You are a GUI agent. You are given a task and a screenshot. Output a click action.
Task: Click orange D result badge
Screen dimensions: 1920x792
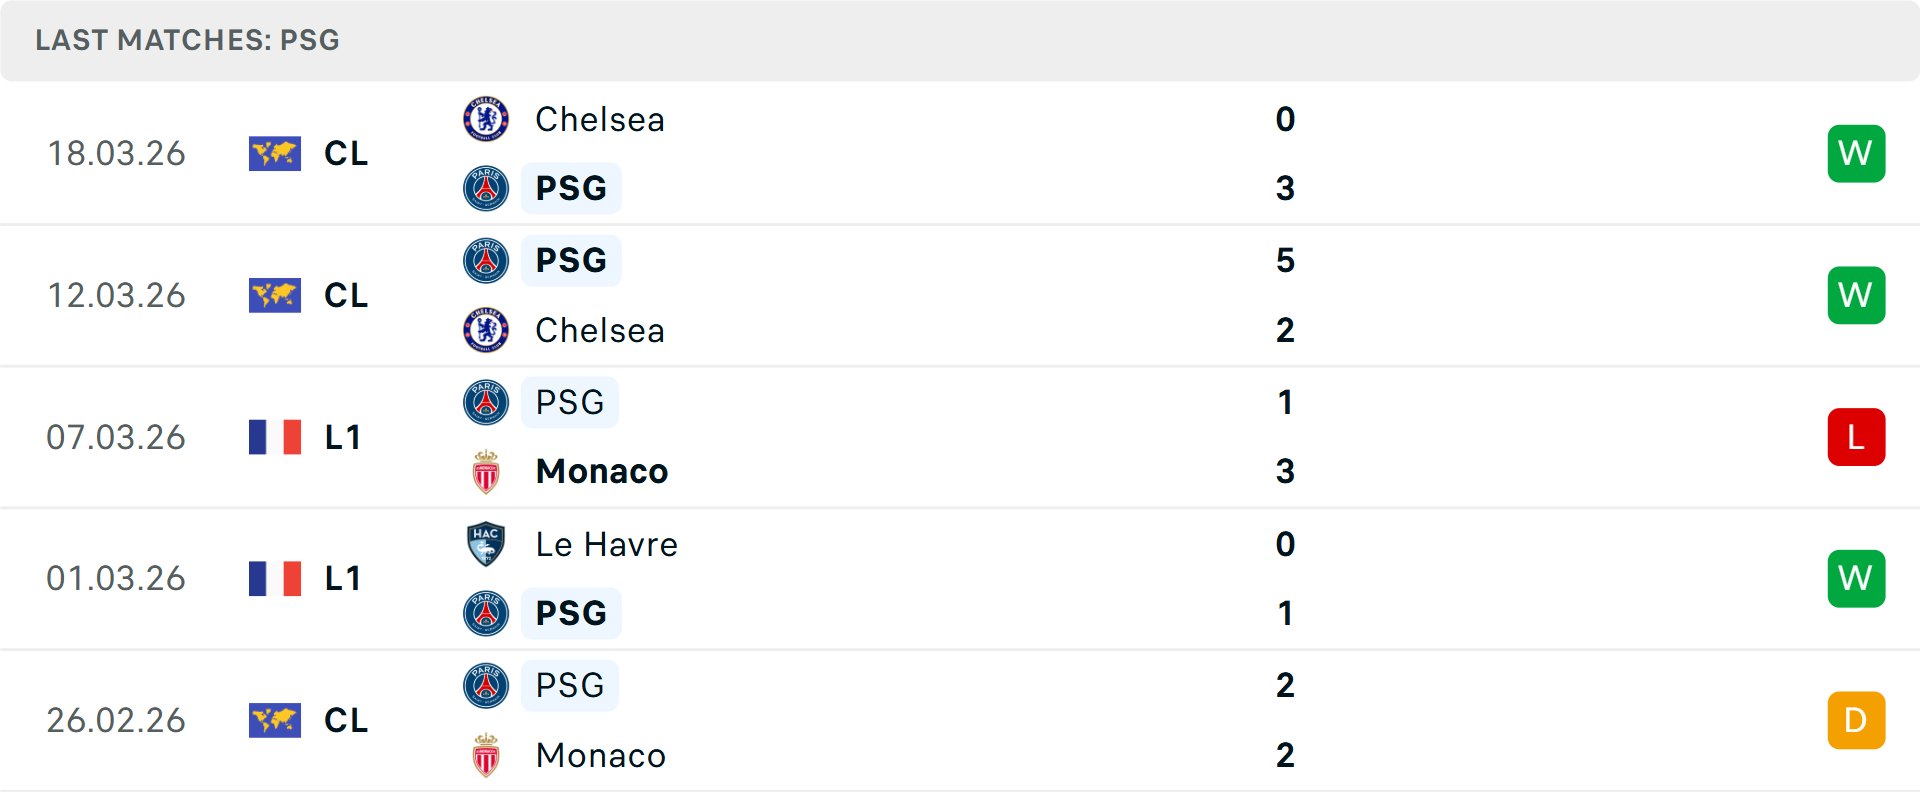1856,720
